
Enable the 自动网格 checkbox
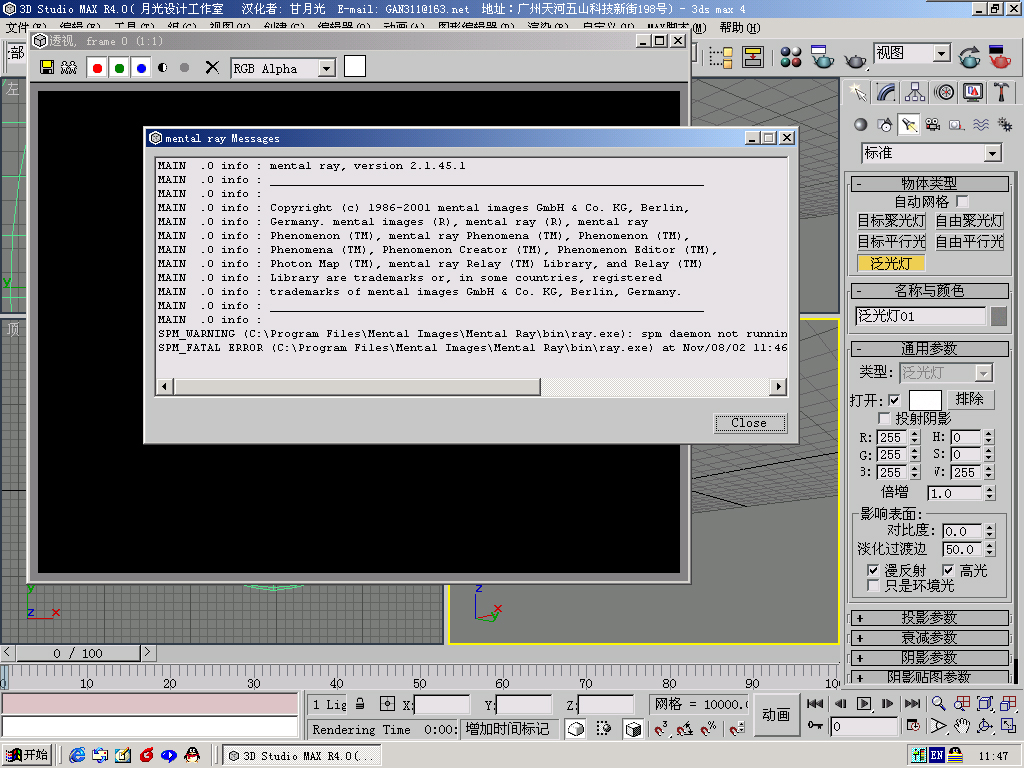(962, 202)
